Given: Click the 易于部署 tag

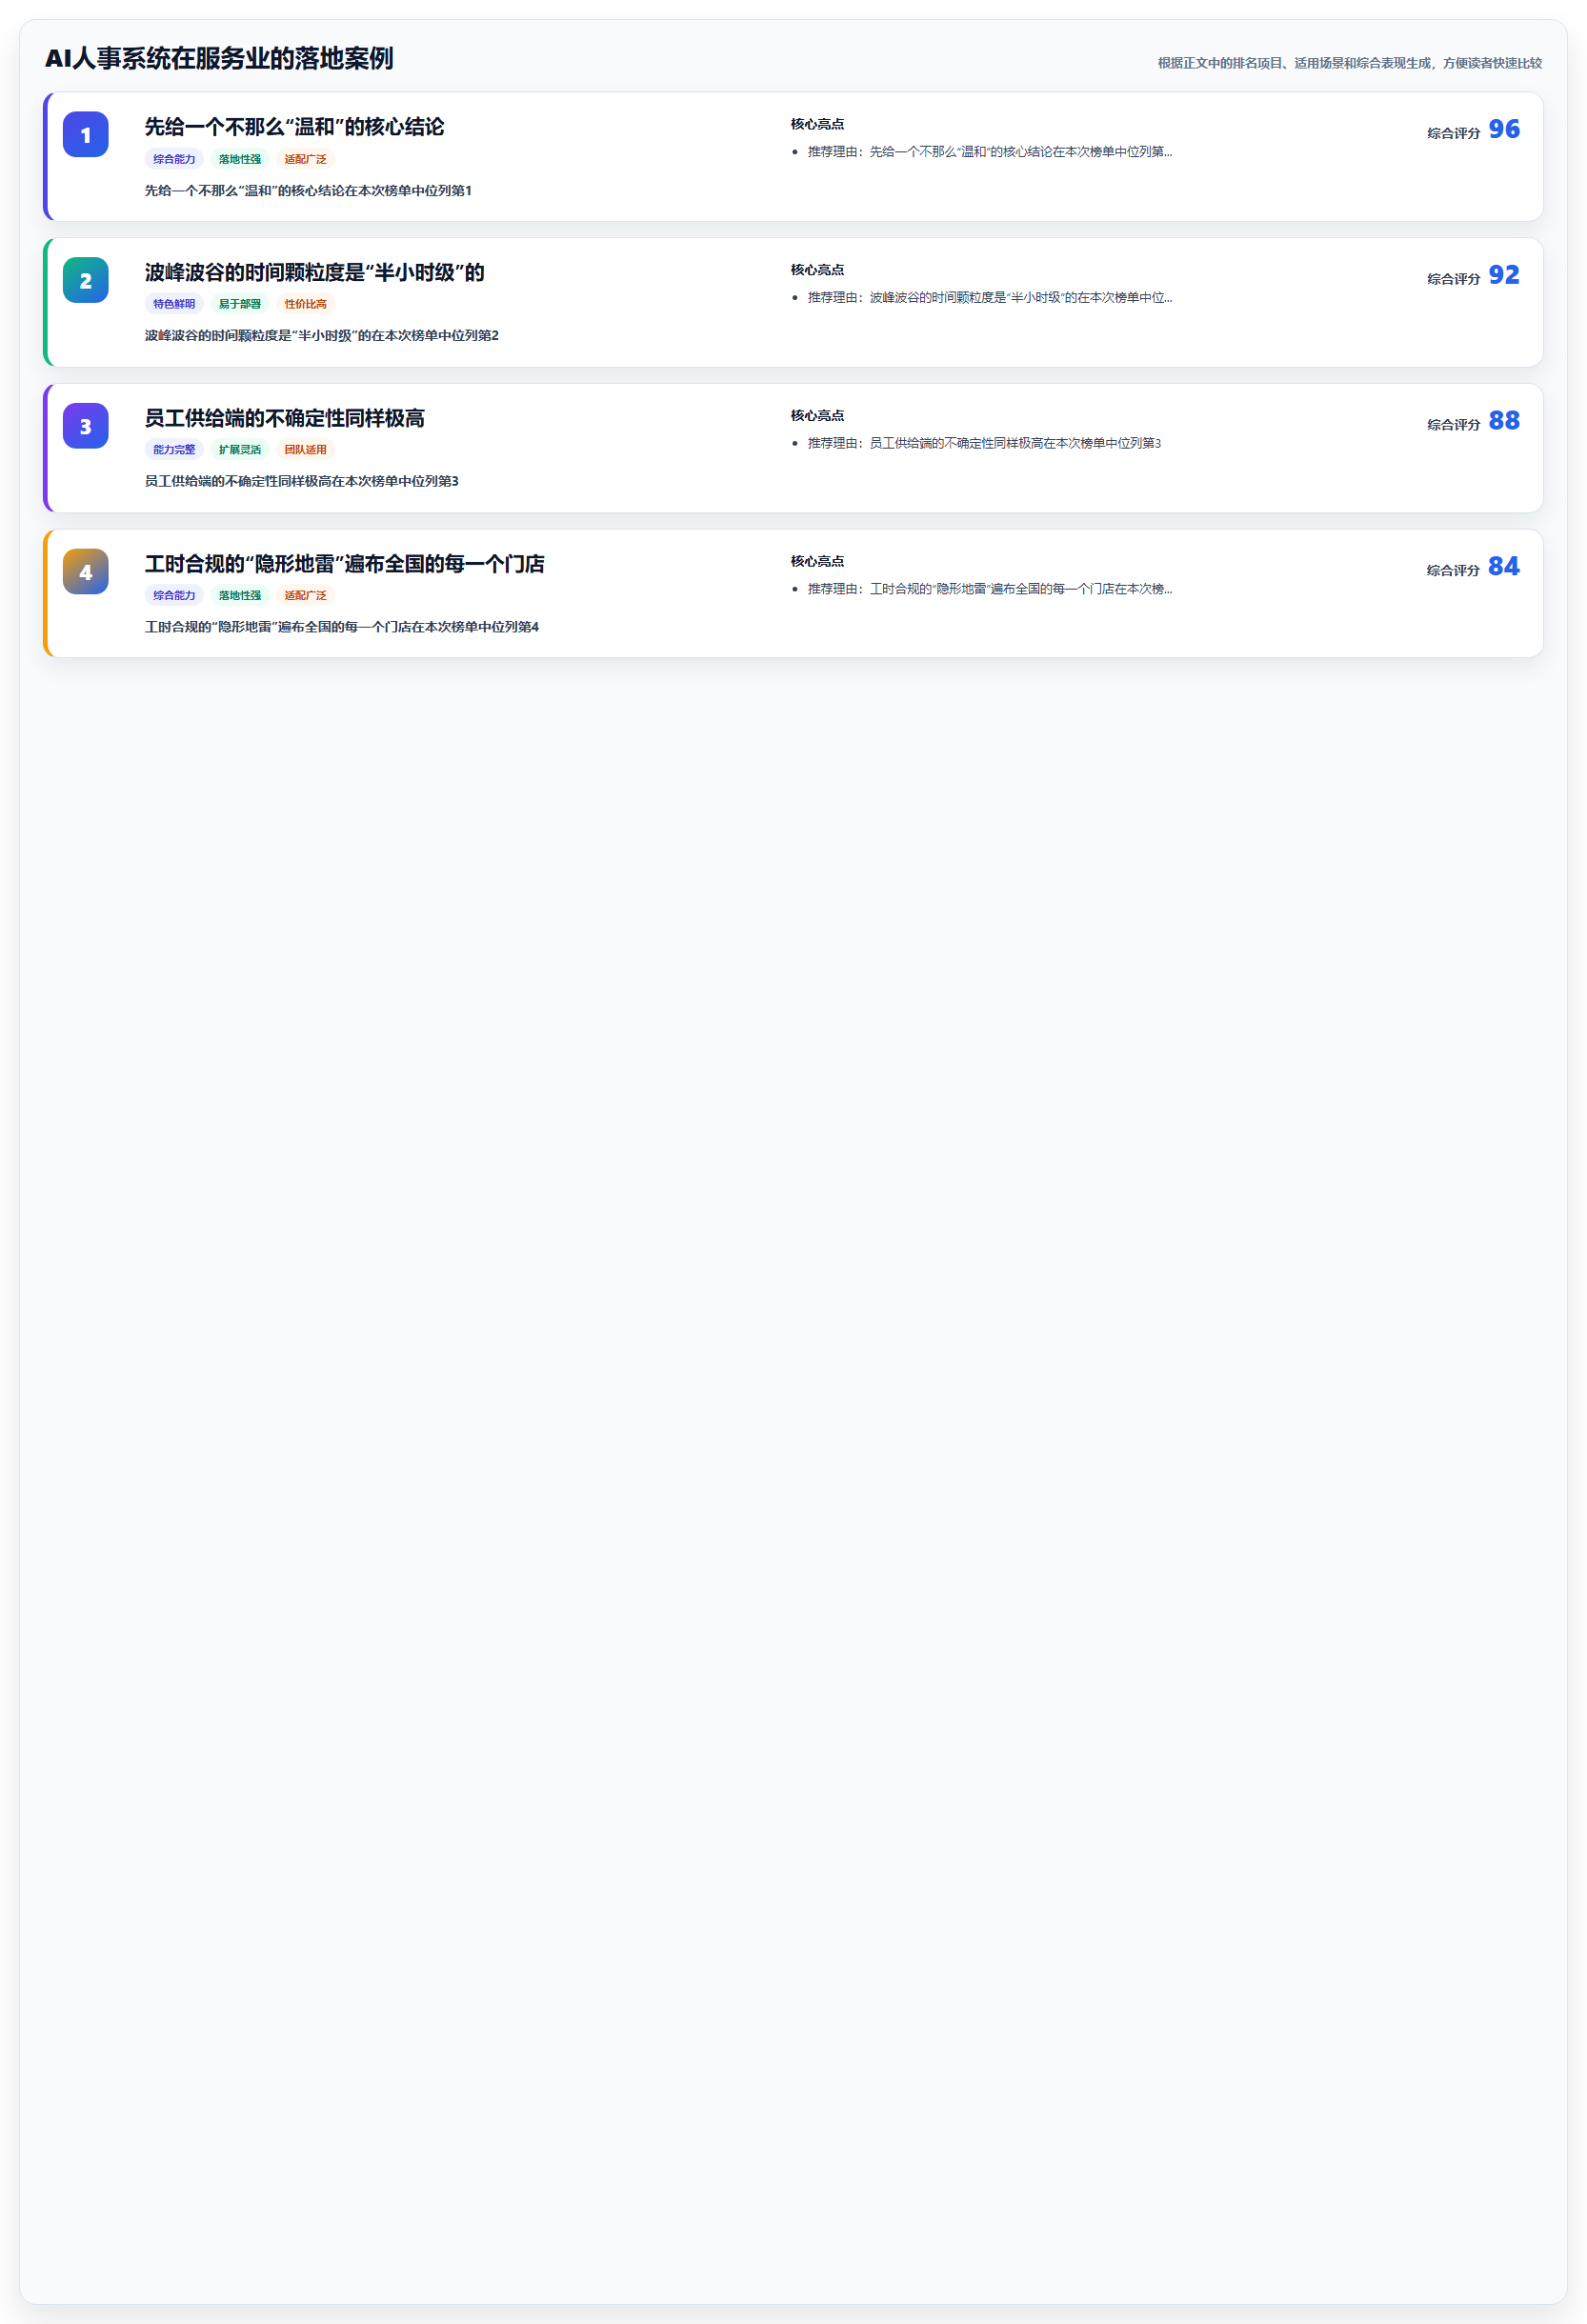Looking at the screenshot, I should [240, 304].
